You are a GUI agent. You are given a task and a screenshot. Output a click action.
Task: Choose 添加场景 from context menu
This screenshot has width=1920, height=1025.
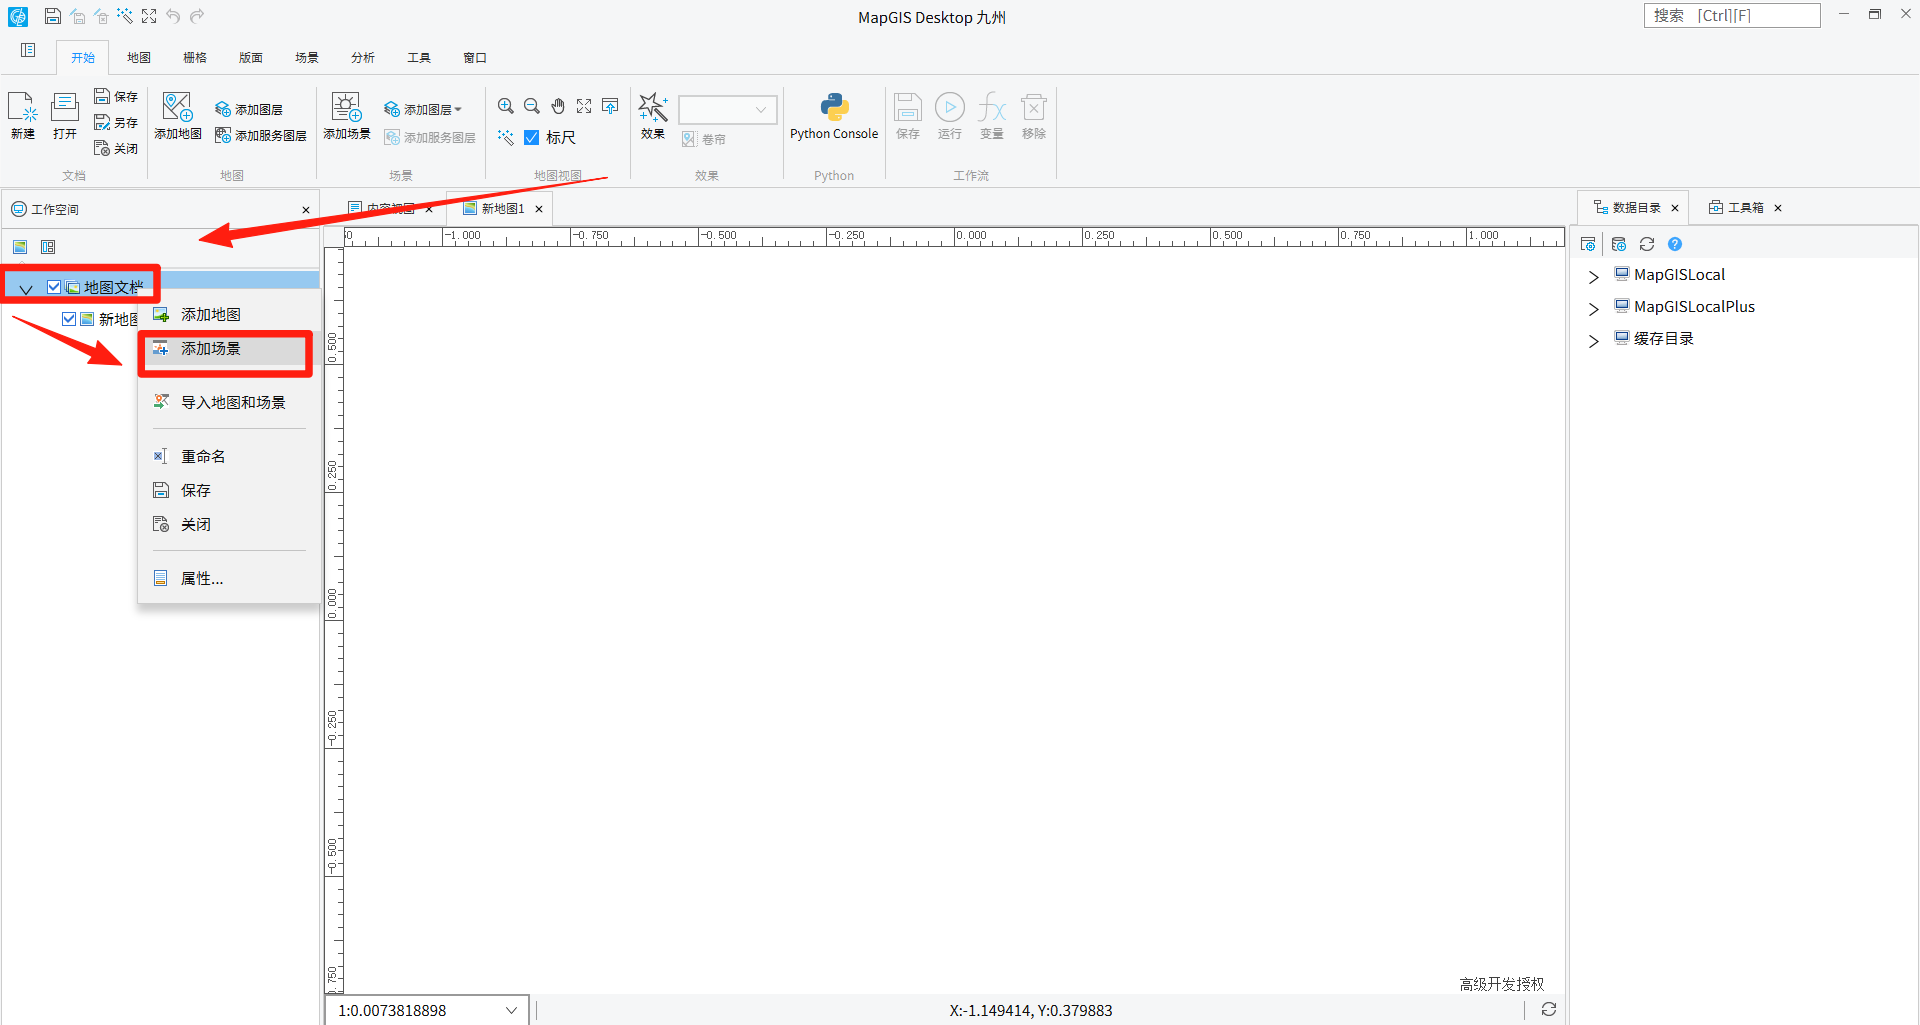[x=229, y=349]
